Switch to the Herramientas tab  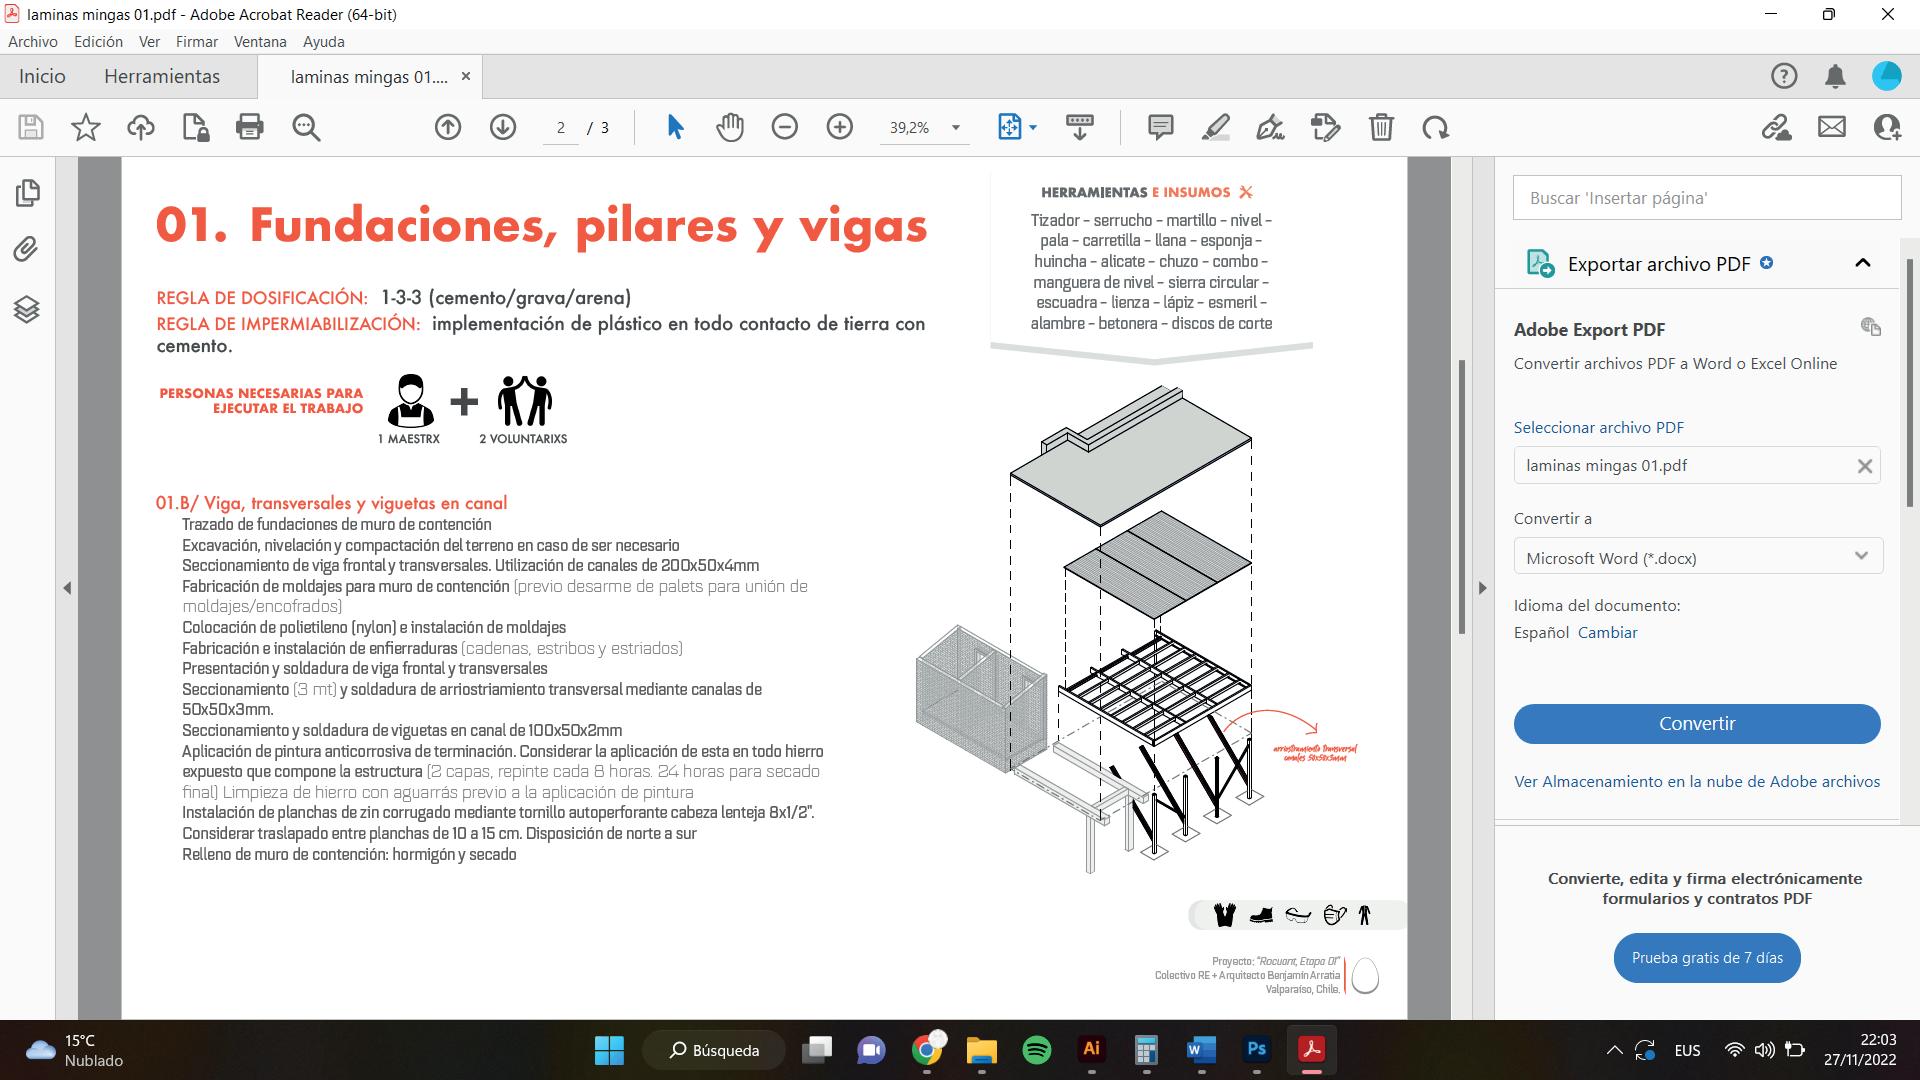162,77
